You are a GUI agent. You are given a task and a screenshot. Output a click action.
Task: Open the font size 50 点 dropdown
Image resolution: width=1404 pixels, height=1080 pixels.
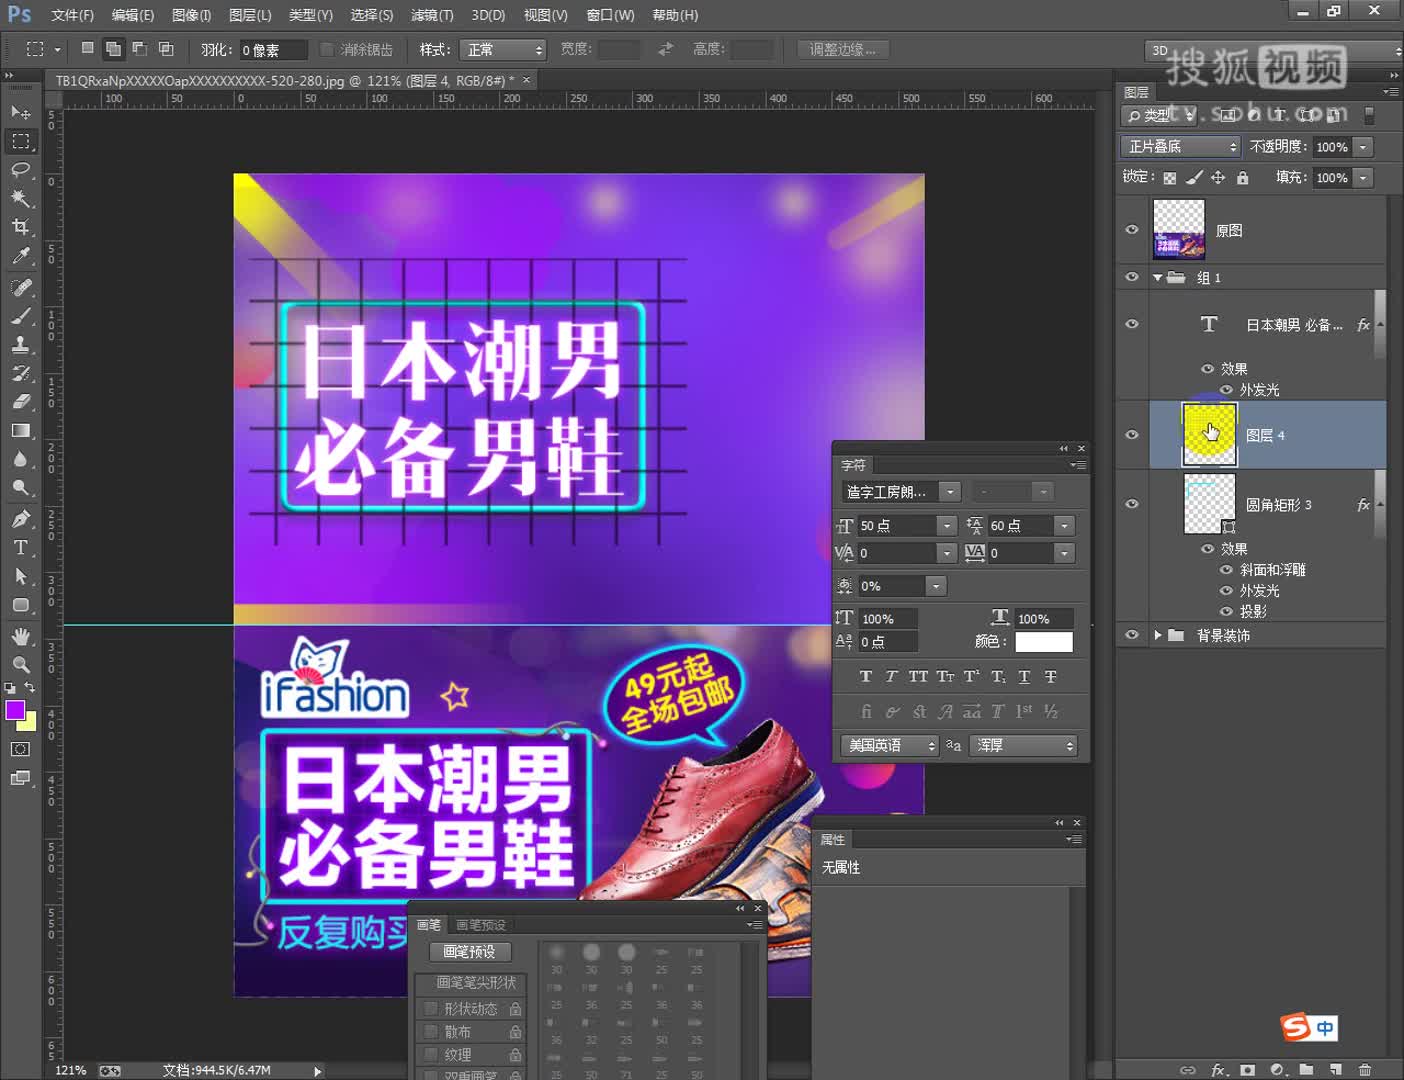click(946, 526)
